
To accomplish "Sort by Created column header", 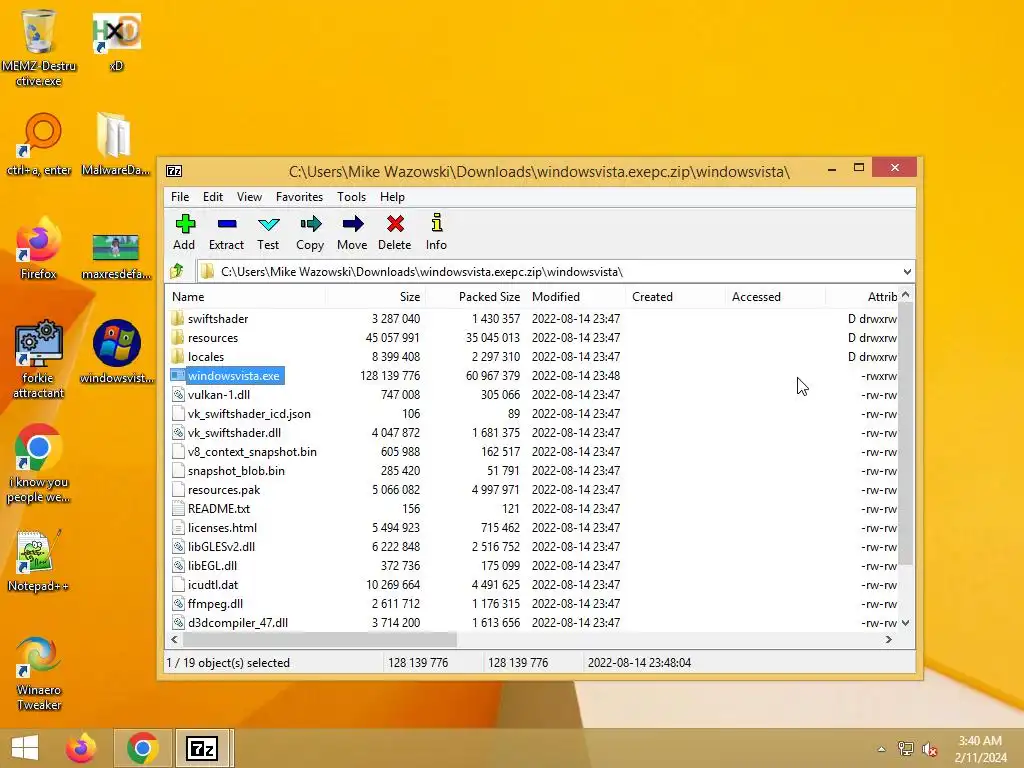I will [675, 296].
